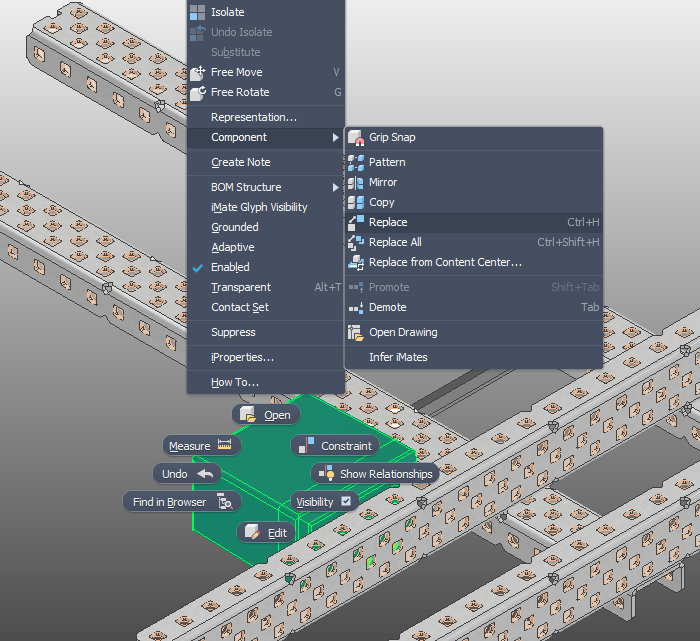This screenshot has width=700, height=641.
Task: Toggle the Contact Set option
Action: point(266,308)
